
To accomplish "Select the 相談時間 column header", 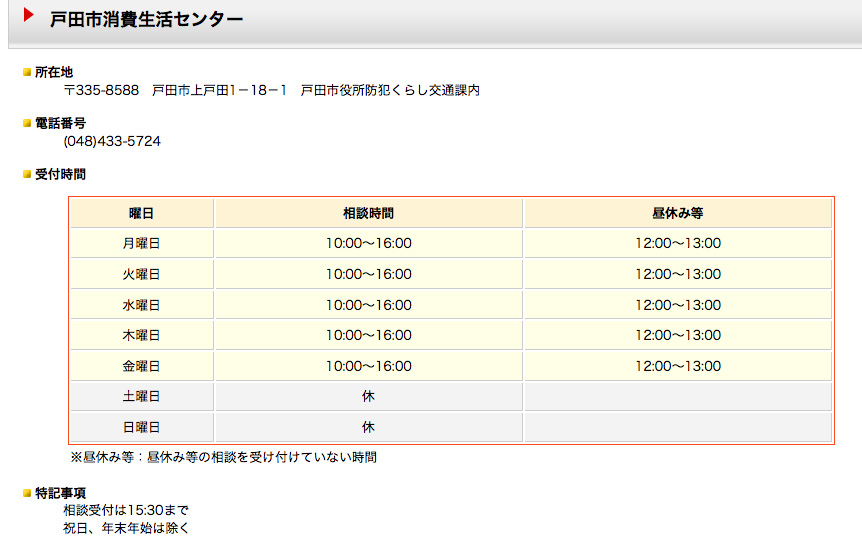I will (368, 213).
